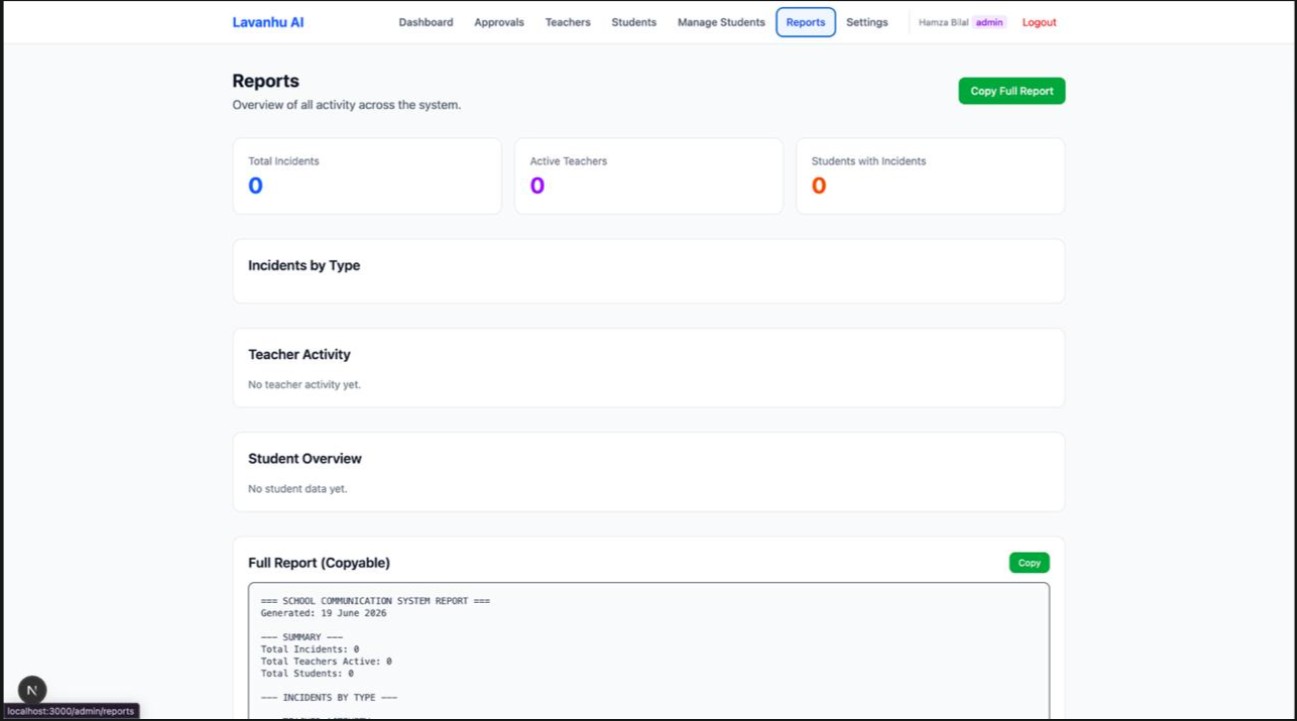Open the Dashboard nav item

426,22
